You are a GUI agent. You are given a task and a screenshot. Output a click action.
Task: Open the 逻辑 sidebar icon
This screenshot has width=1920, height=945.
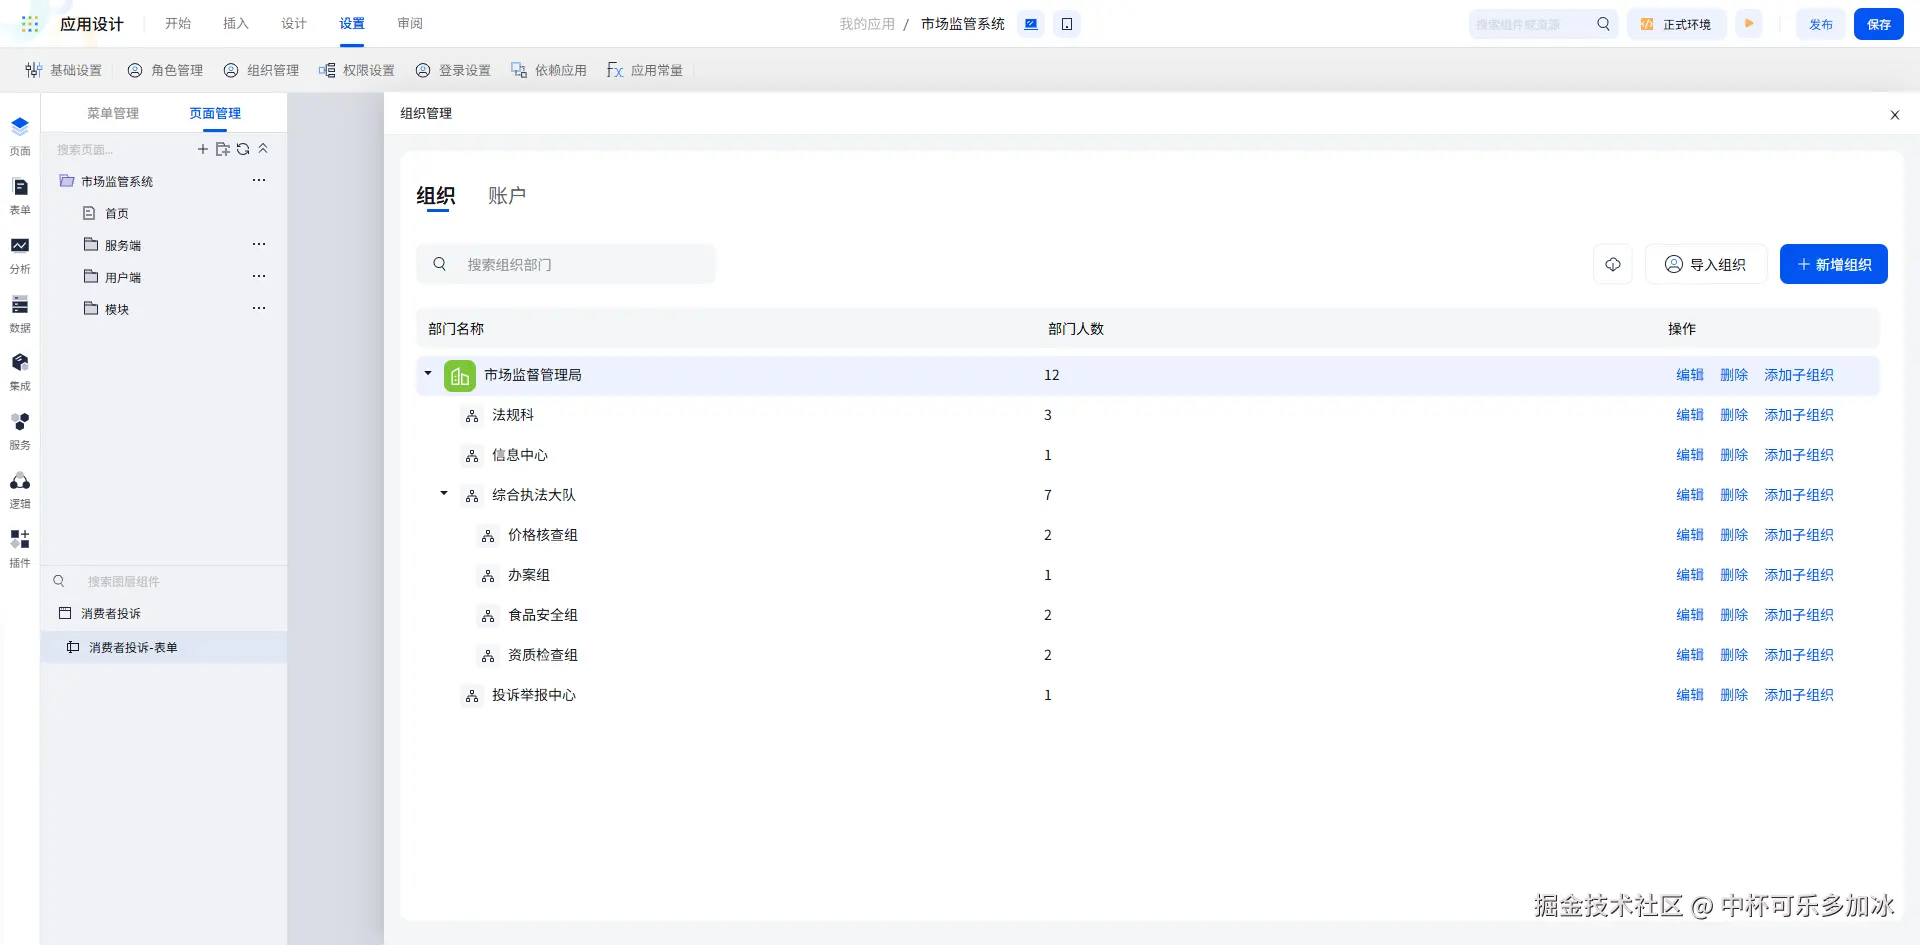[20, 489]
